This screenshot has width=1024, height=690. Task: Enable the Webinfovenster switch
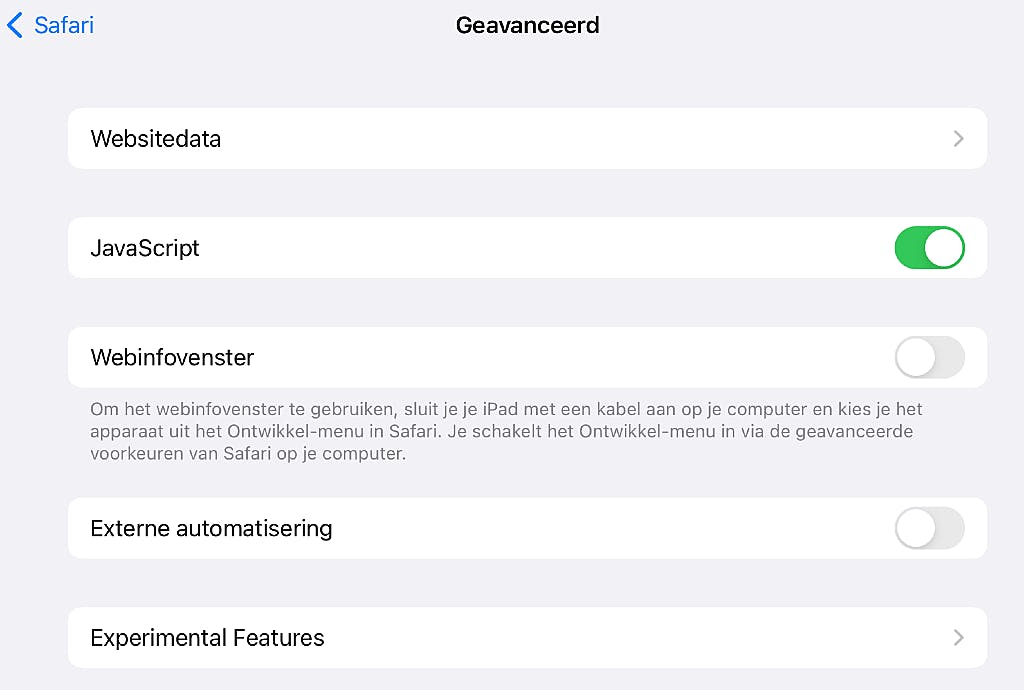(x=929, y=357)
